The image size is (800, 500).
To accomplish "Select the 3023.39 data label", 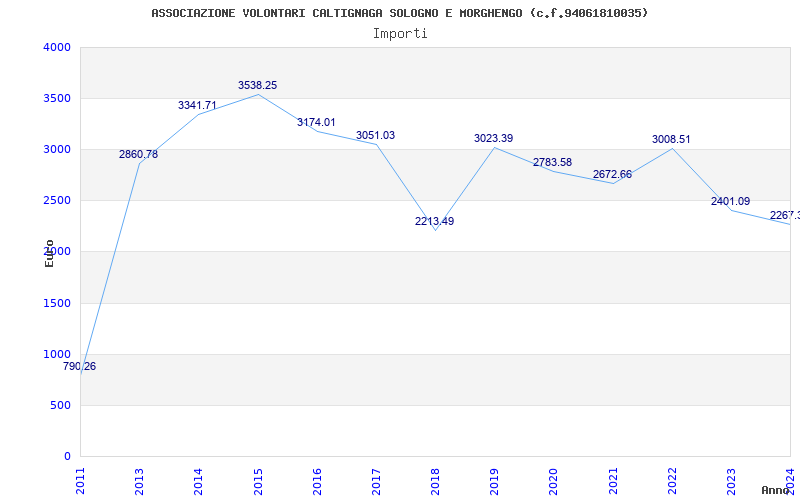I will click(x=493, y=138).
